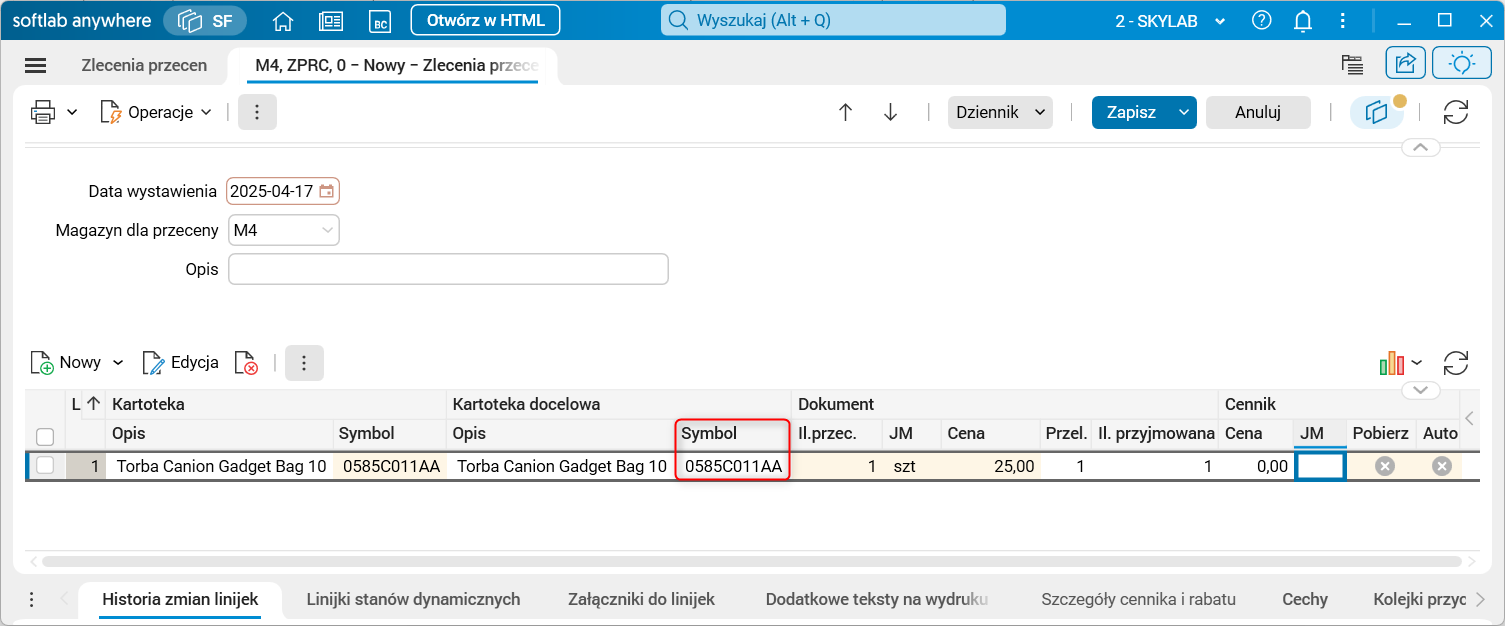Refresh the grid with refresh icon

tap(1455, 362)
